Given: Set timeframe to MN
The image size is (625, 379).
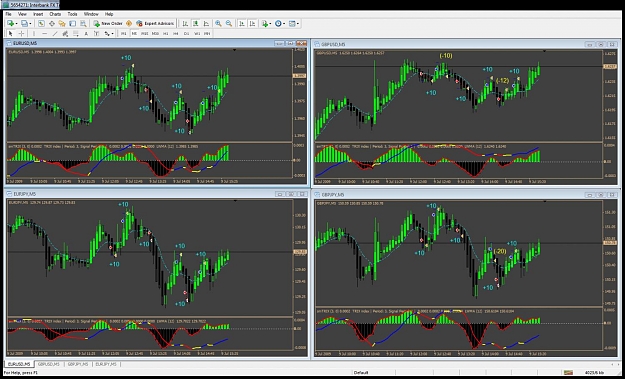Looking at the screenshot, I should (207, 34).
